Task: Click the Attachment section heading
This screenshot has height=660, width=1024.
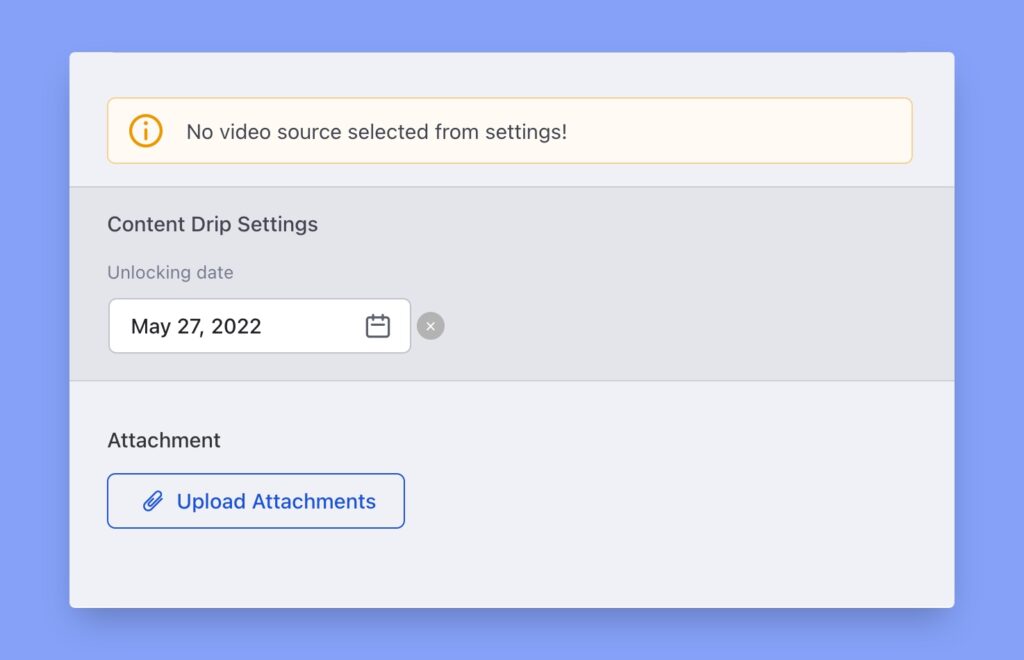Action: pyautogui.click(x=163, y=440)
